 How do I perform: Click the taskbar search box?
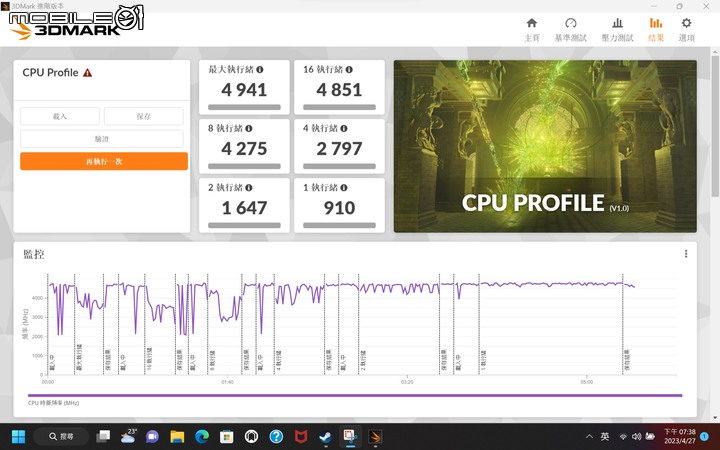[62, 436]
